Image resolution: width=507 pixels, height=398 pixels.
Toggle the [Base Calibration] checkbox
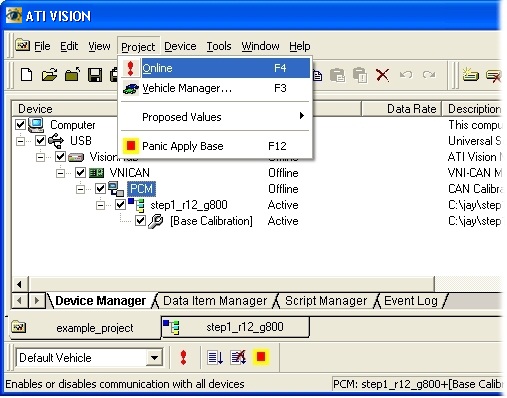(x=140, y=221)
